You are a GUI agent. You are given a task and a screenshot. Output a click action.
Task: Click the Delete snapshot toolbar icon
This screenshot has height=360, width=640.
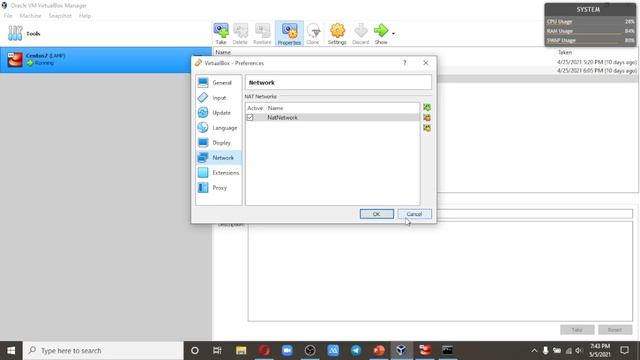tap(240, 33)
